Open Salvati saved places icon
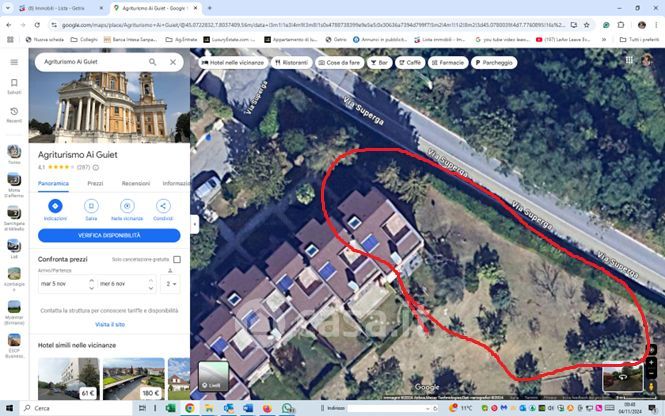This screenshot has width=665, height=416. click(14, 87)
